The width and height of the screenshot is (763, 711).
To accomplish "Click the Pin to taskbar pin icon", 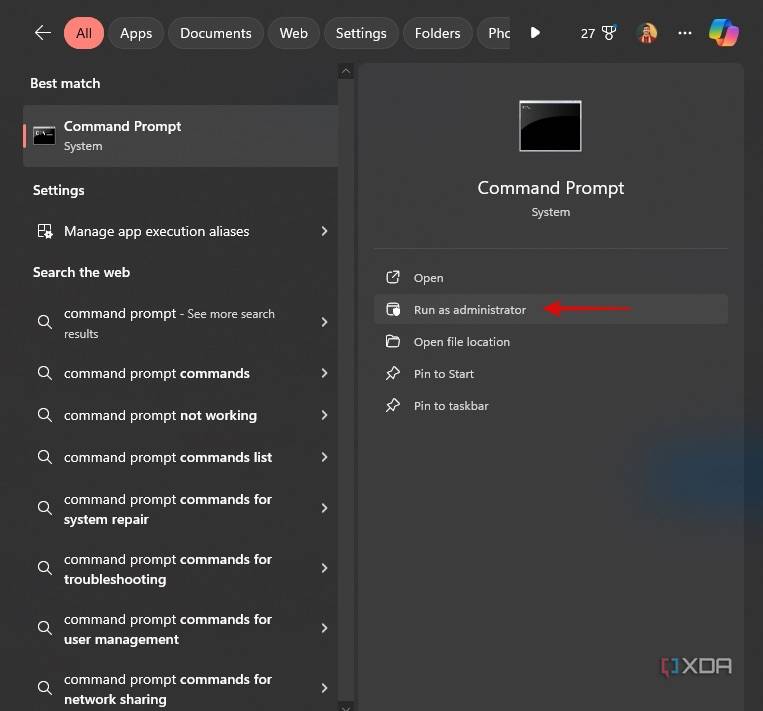I will pyautogui.click(x=393, y=406).
